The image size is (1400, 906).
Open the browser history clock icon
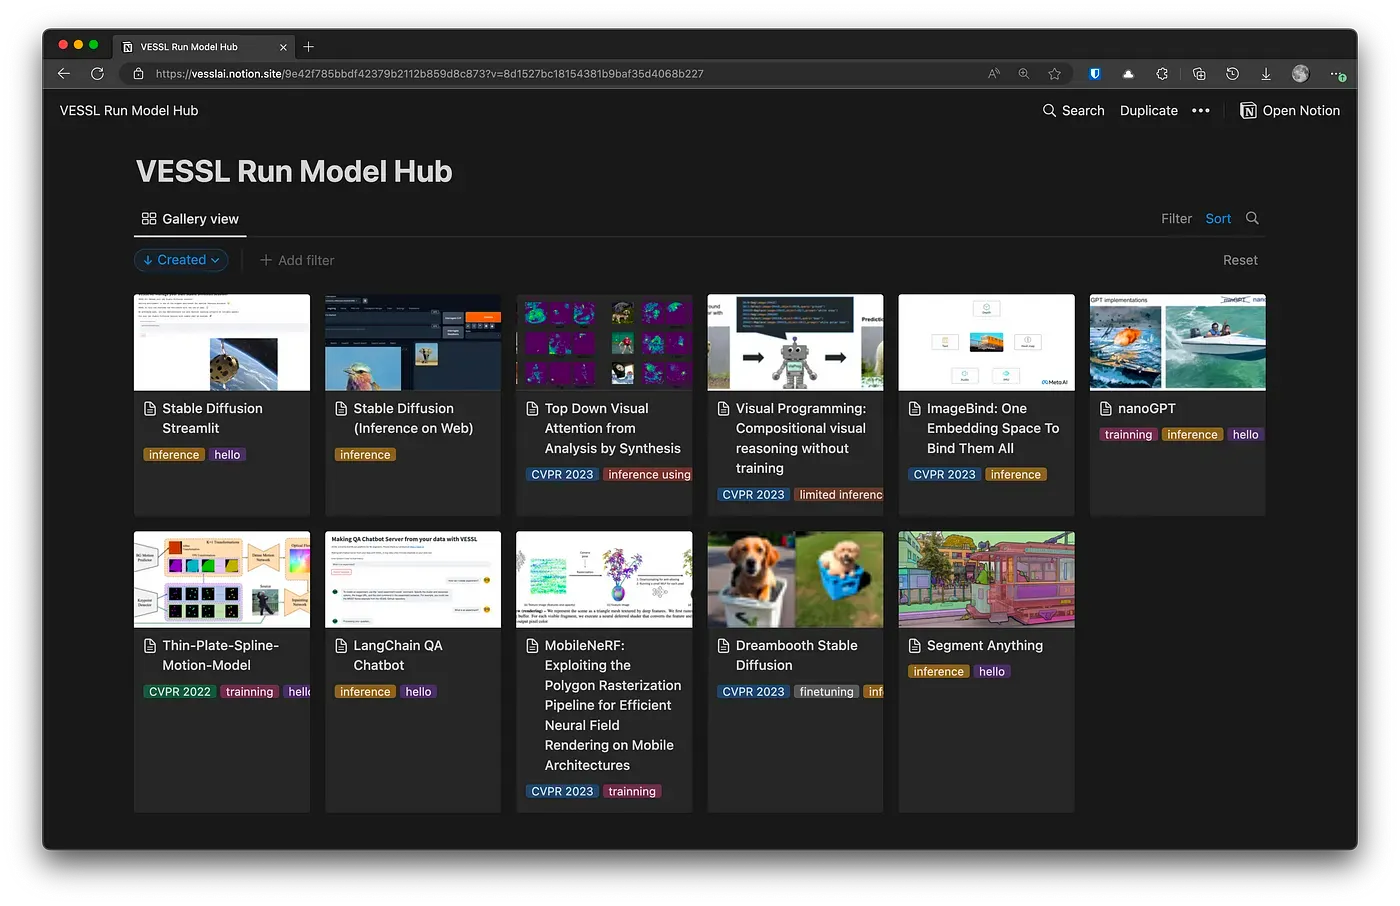(x=1232, y=74)
